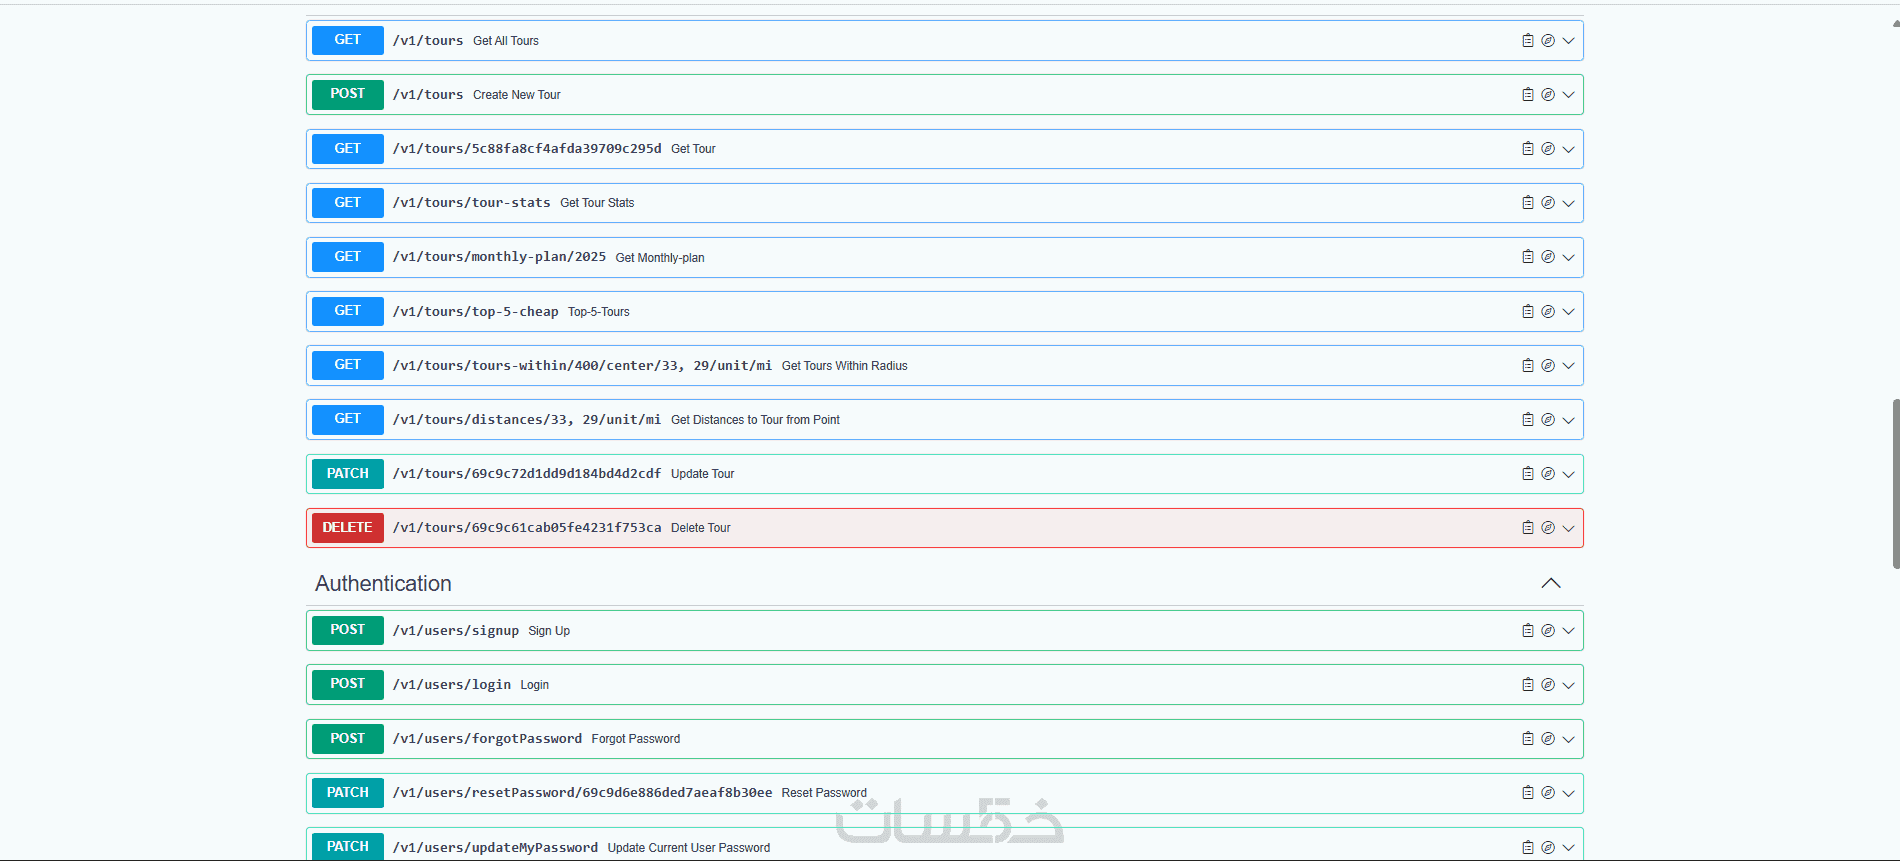The width and height of the screenshot is (1900, 861).
Task: Click clipboard icon on Login row
Action: (x=1527, y=685)
